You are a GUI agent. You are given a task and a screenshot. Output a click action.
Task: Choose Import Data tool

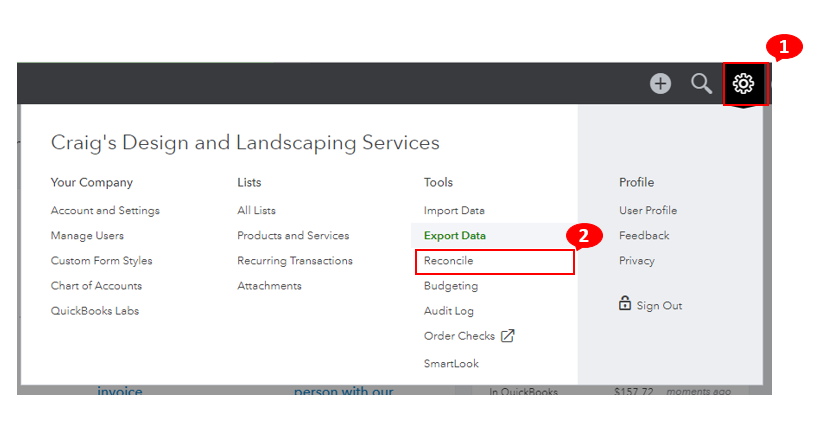[454, 211]
